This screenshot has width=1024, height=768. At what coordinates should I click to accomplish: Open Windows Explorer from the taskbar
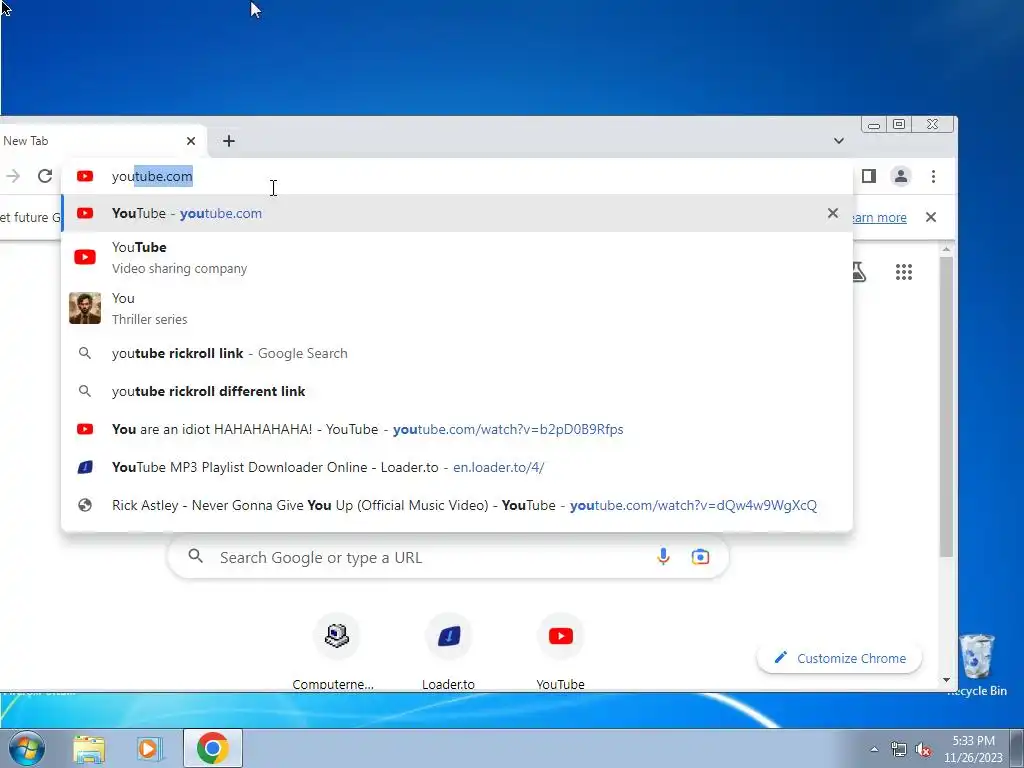(x=89, y=749)
